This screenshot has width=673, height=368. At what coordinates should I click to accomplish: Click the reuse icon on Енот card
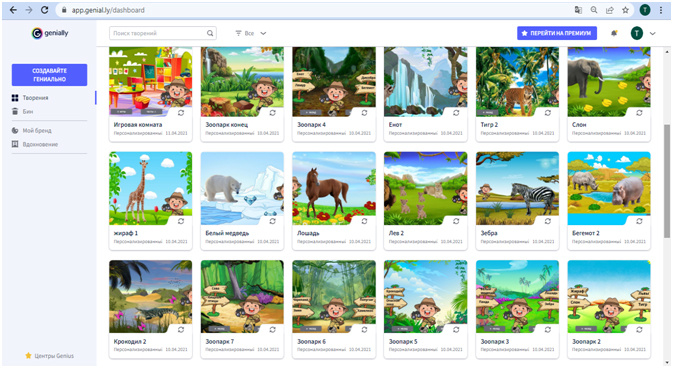click(456, 113)
